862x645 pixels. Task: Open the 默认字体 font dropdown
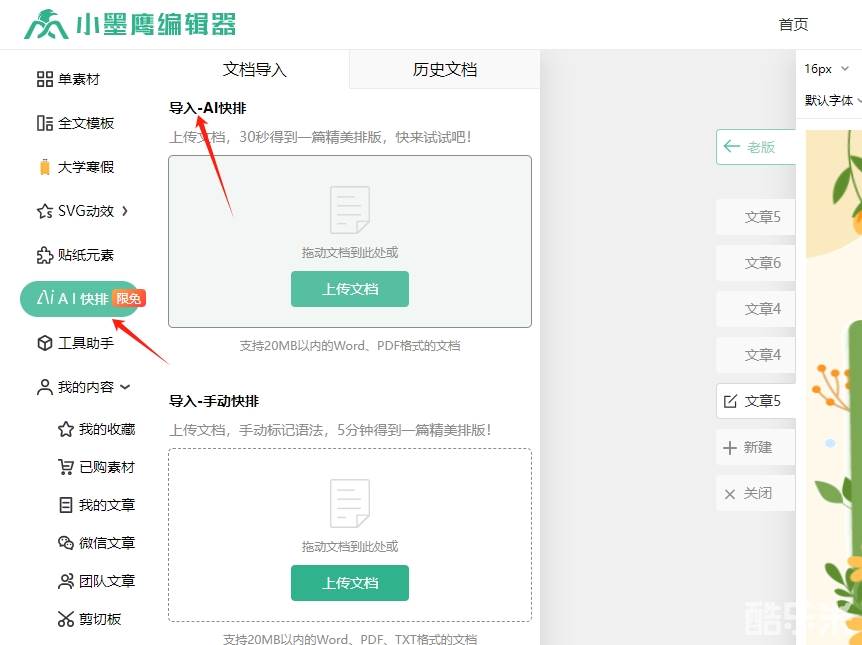click(832, 100)
